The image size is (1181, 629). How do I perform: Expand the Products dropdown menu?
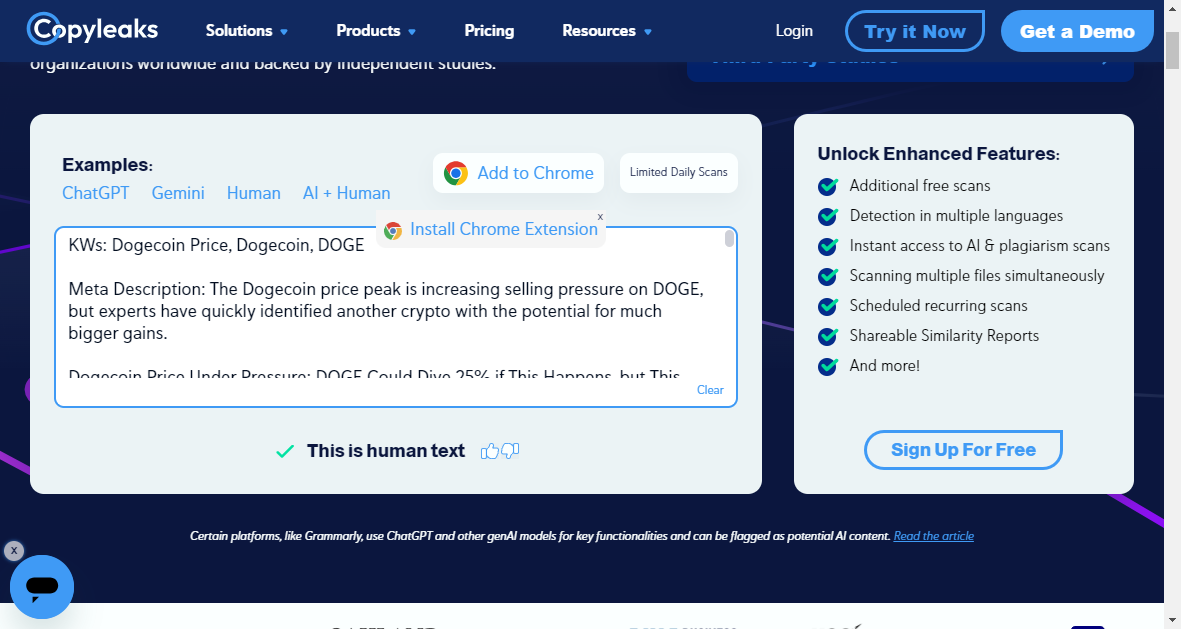[x=376, y=31]
